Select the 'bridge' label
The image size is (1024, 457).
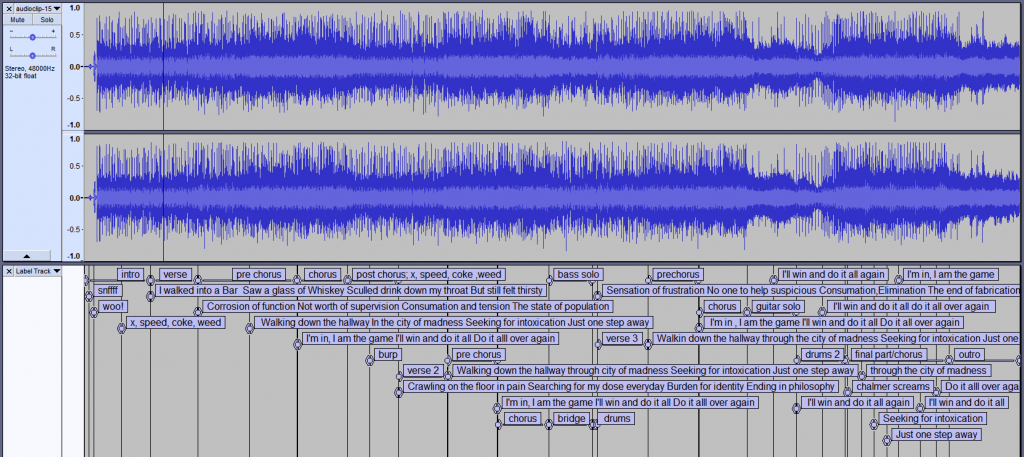571,418
